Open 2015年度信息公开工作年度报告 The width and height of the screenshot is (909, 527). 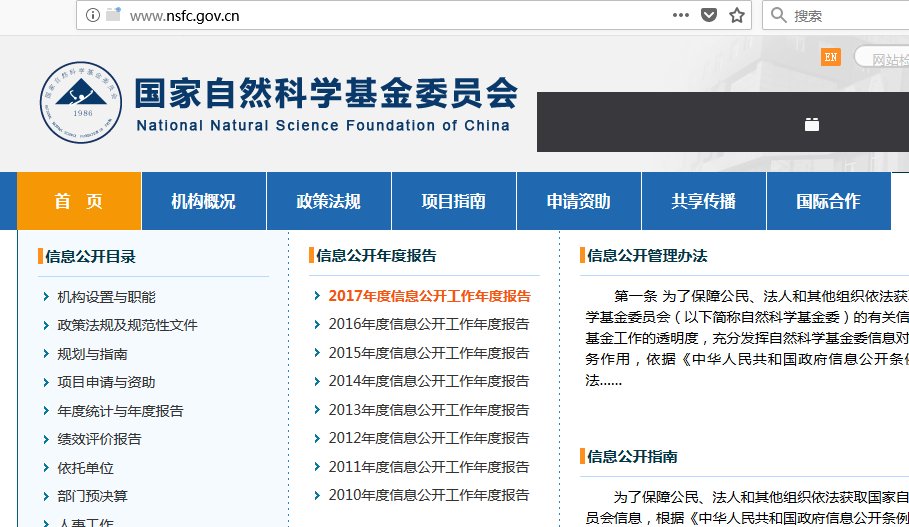[429, 353]
